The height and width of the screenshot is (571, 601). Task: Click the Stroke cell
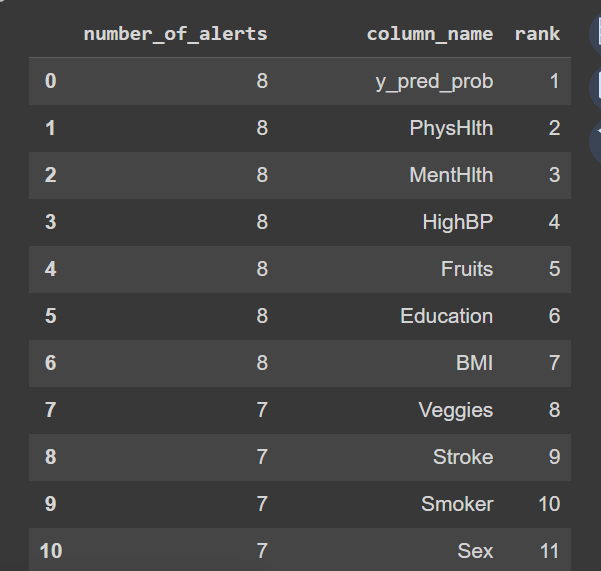pos(462,457)
